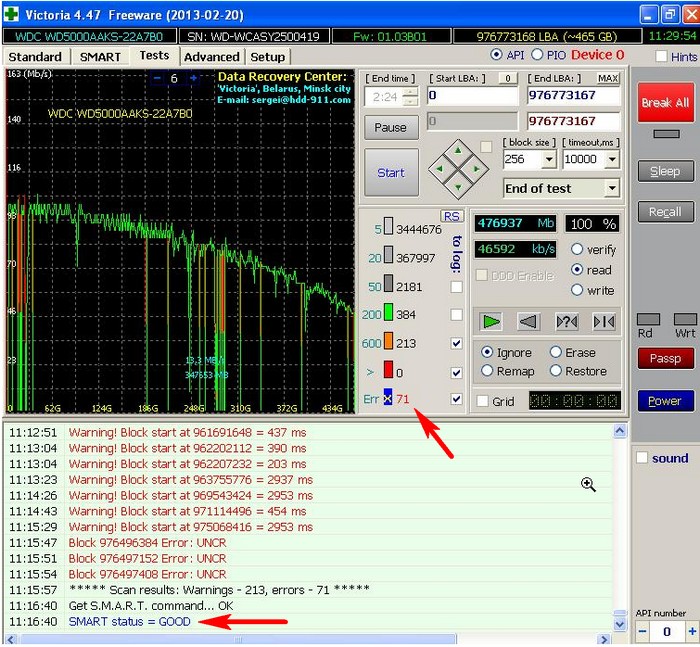700x647 pixels.
Task: Toggle the sound checkbox
Action: [x=642, y=458]
